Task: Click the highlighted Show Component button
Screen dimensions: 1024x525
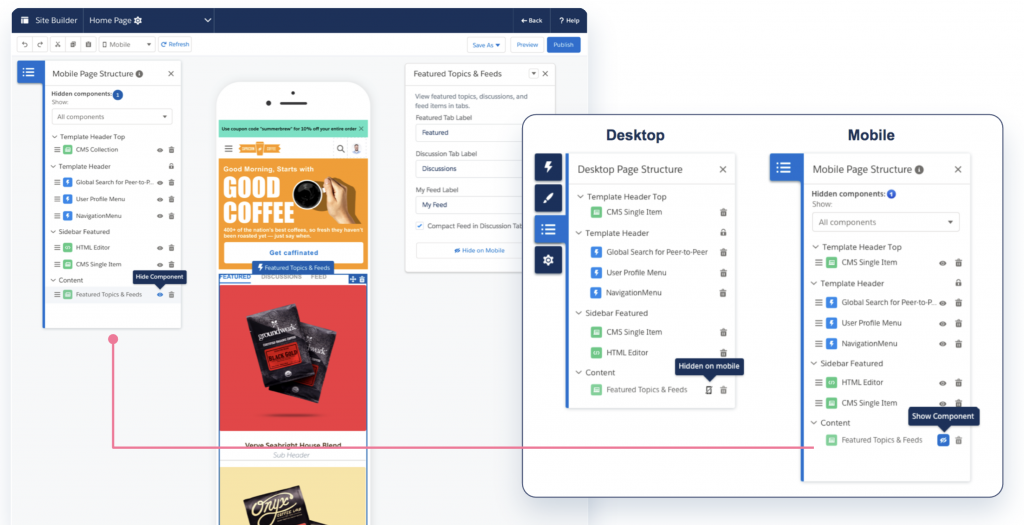Action: pos(942,440)
